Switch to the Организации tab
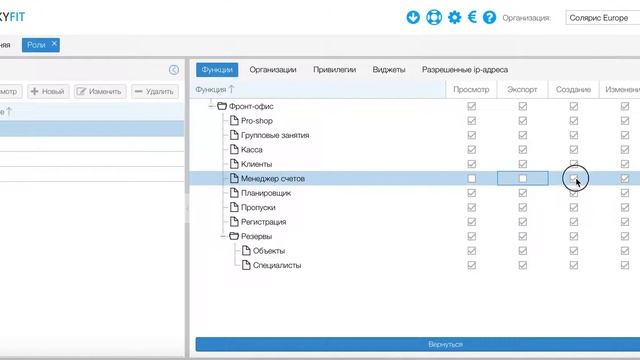This screenshot has height=360, width=640. (x=273, y=70)
